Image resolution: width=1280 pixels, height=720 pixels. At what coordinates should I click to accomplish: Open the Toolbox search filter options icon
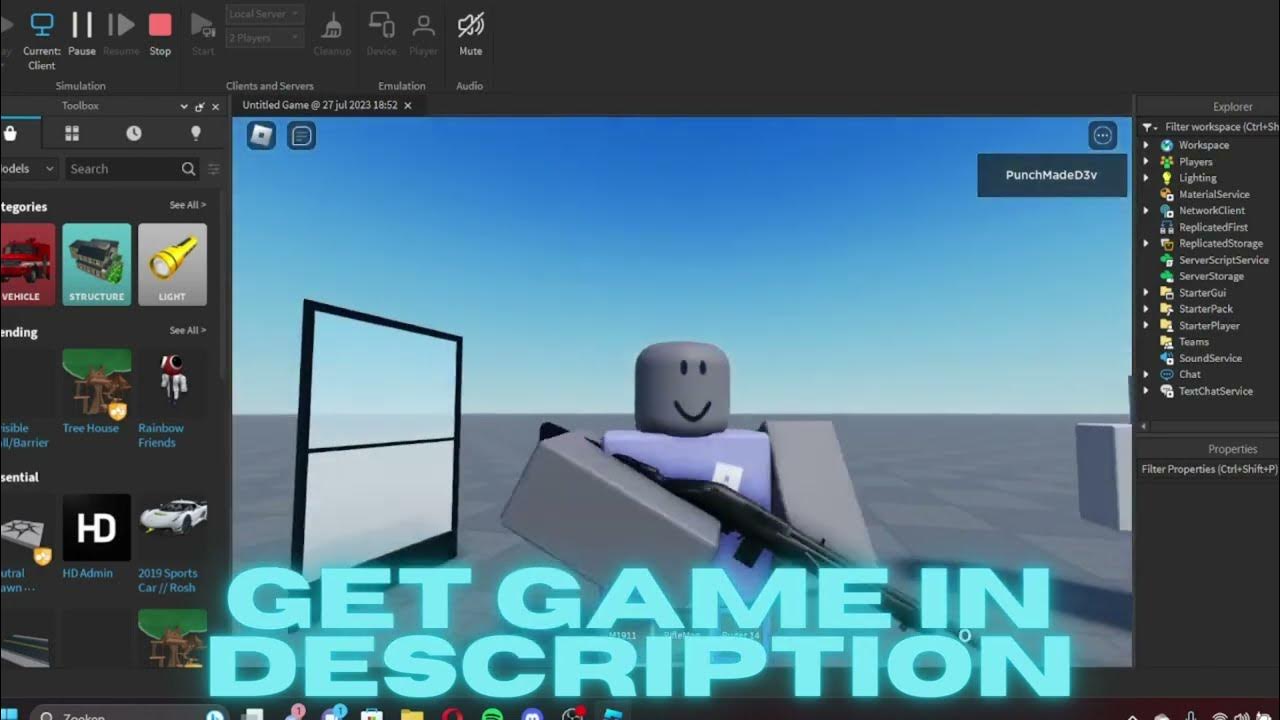click(x=214, y=169)
